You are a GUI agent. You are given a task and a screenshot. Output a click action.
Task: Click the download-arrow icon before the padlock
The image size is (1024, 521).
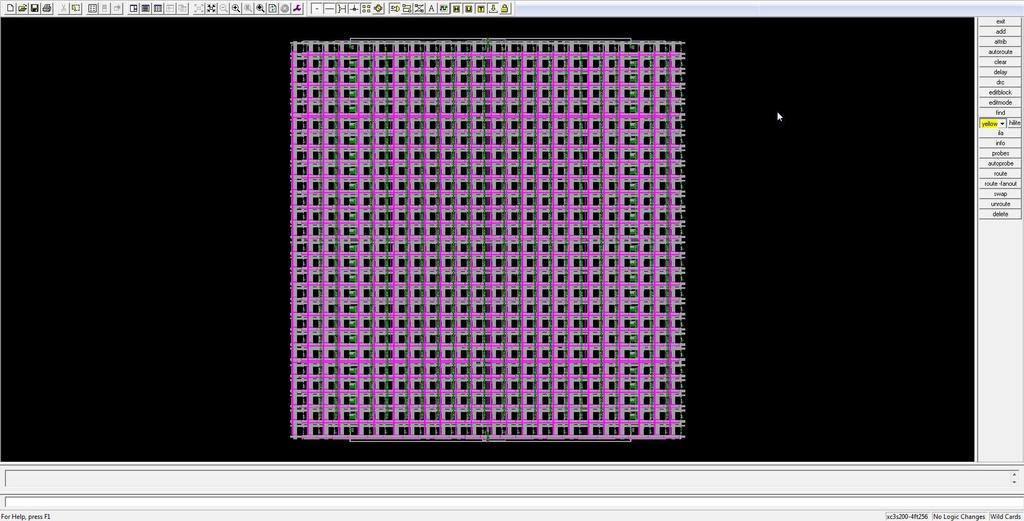pyautogui.click(x=492, y=8)
